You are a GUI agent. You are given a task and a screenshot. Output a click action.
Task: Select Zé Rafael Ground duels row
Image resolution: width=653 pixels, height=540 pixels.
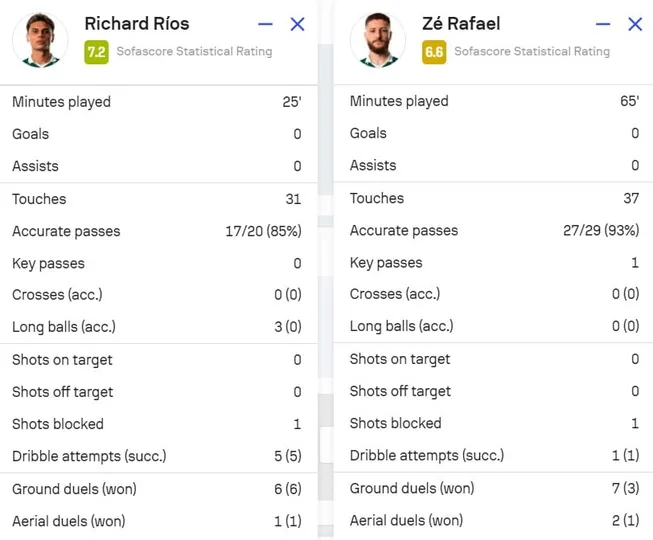coord(495,488)
